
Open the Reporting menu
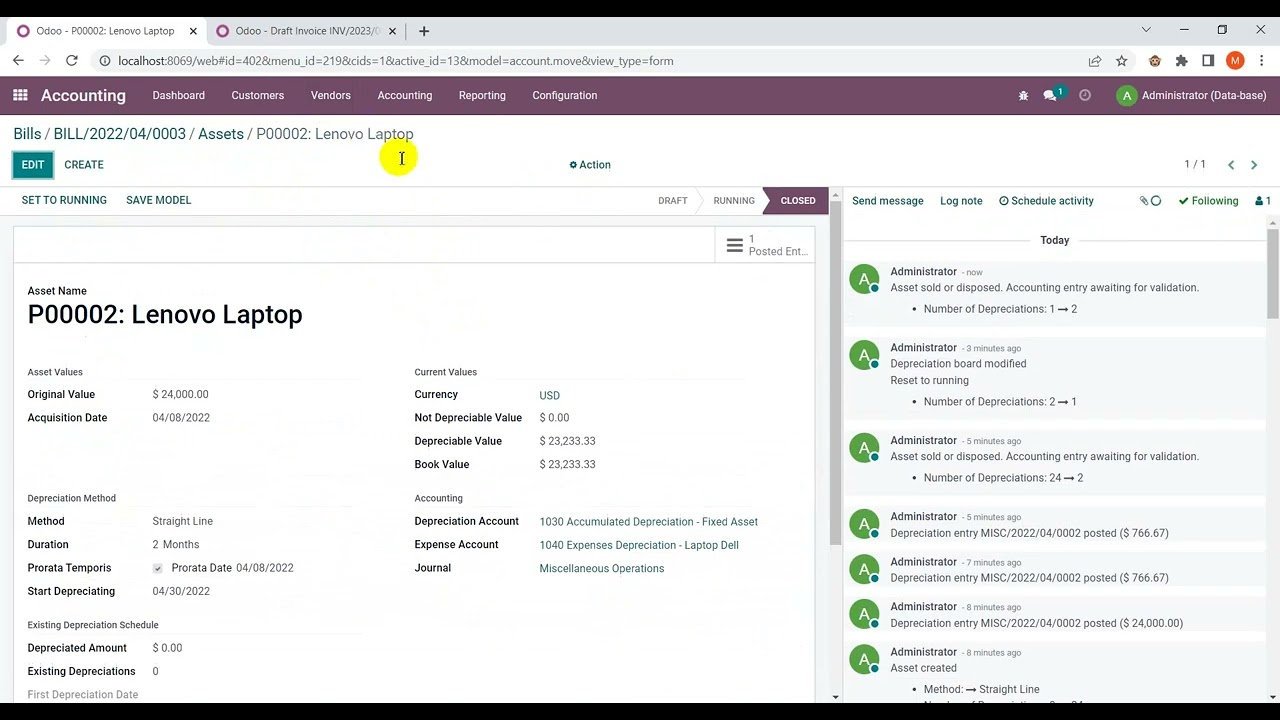point(482,96)
